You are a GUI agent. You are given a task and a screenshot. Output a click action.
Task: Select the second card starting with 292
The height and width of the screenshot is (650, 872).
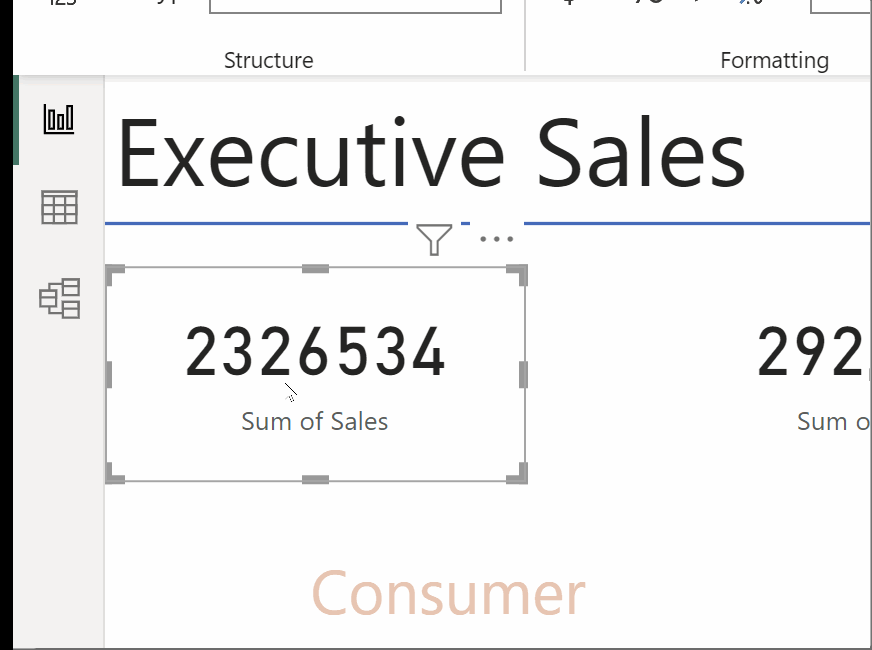tap(812, 353)
